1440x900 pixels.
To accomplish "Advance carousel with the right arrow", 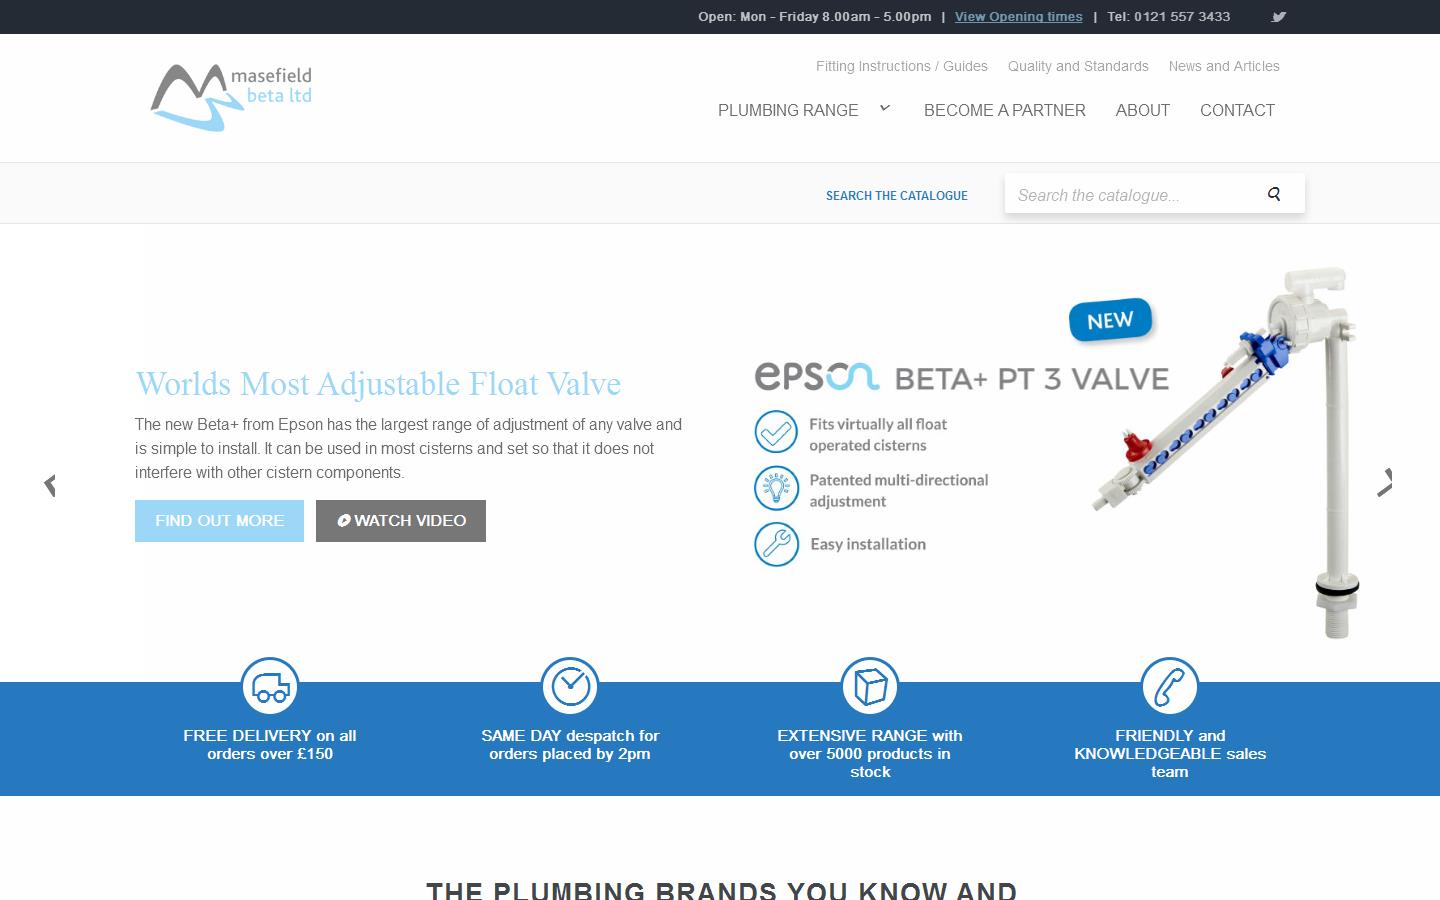I will coord(1386,483).
